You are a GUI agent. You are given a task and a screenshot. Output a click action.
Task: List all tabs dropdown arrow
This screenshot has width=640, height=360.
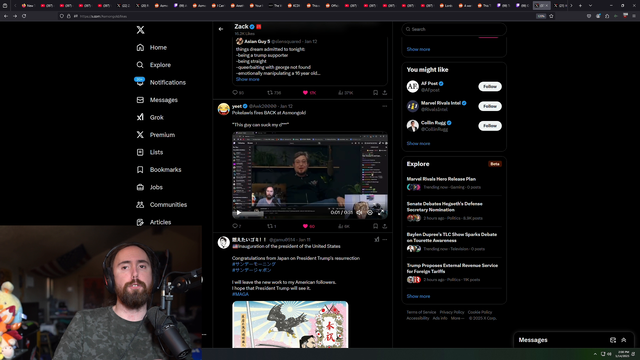[590, 5]
